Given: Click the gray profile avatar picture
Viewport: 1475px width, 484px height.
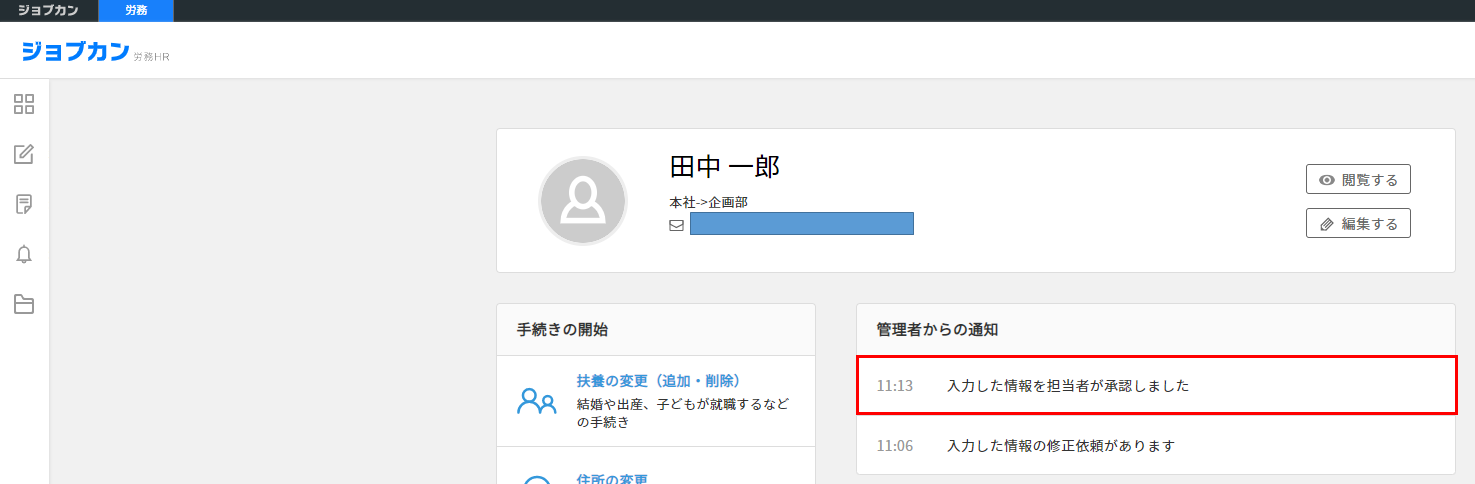Looking at the screenshot, I should 582,201.
